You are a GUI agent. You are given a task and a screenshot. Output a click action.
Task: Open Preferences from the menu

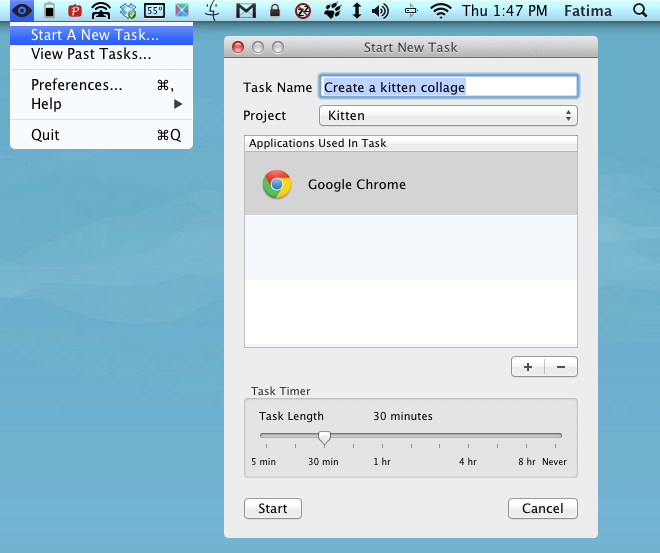point(101,85)
